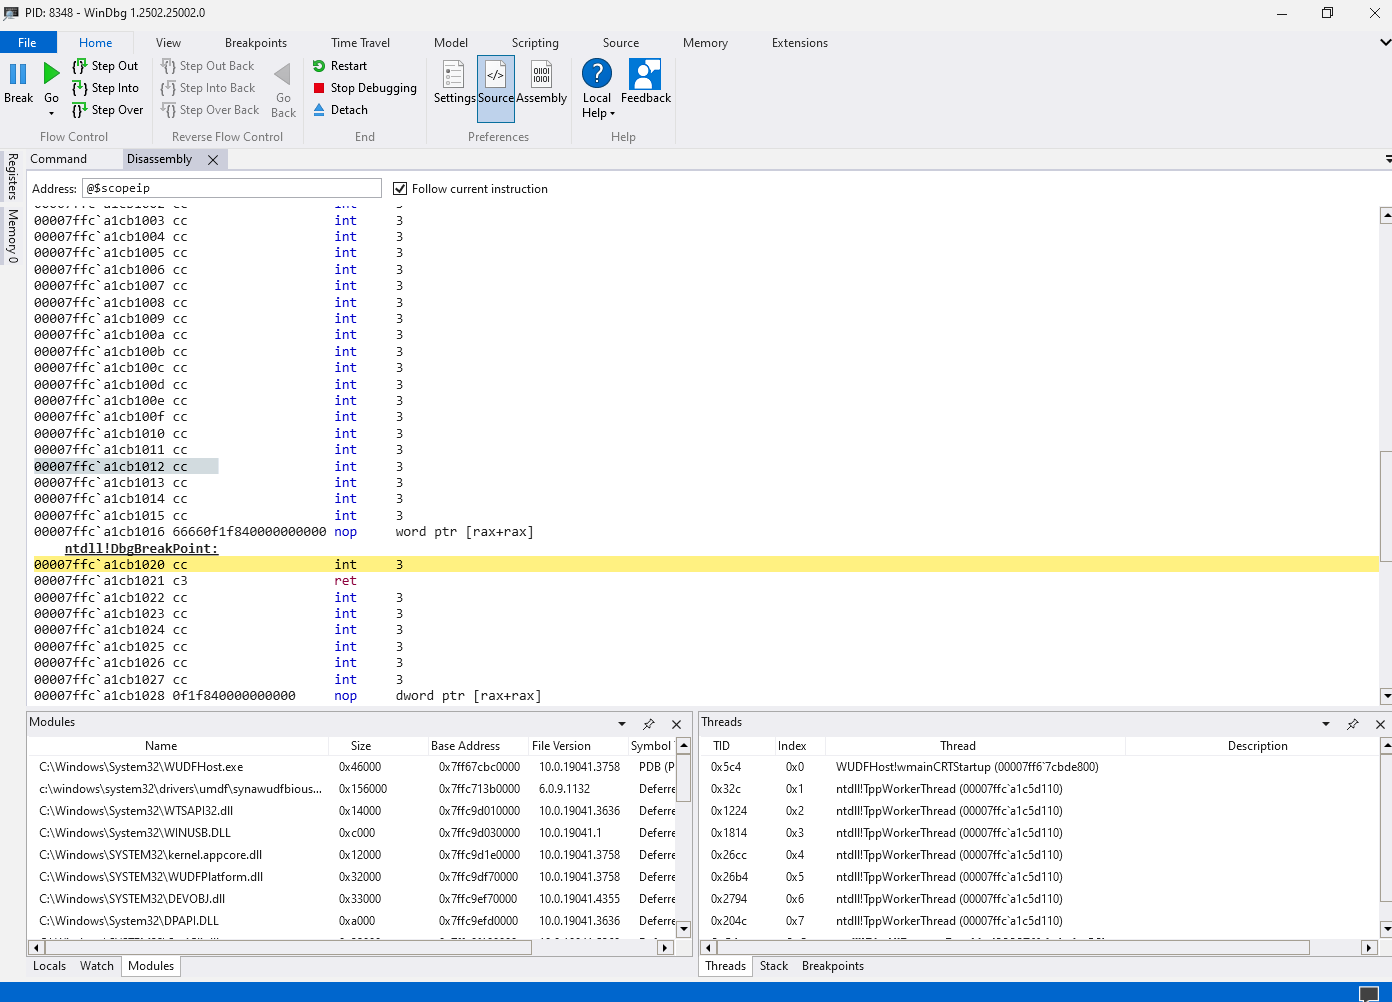Open Modules panel options dropdown
Image resolution: width=1392 pixels, height=1002 pixels.
(622, 724)
